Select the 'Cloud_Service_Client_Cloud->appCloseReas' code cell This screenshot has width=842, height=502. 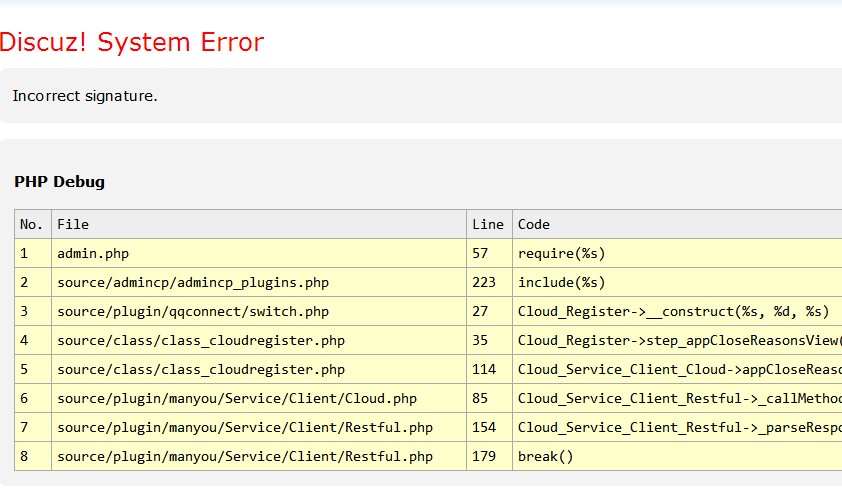[x=677, y=369]
